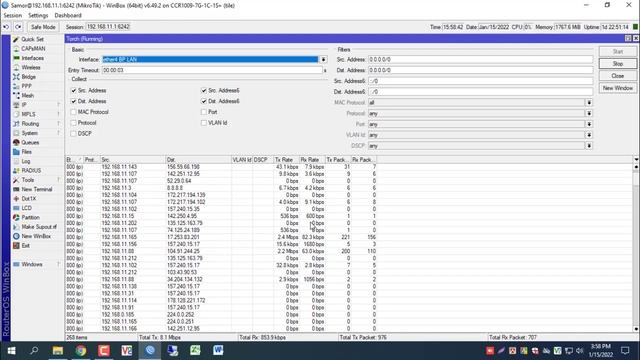Enable MAC Protocol collection
Image resolution: width=640 pixels, height=360 pixels.
pos(73,112)
